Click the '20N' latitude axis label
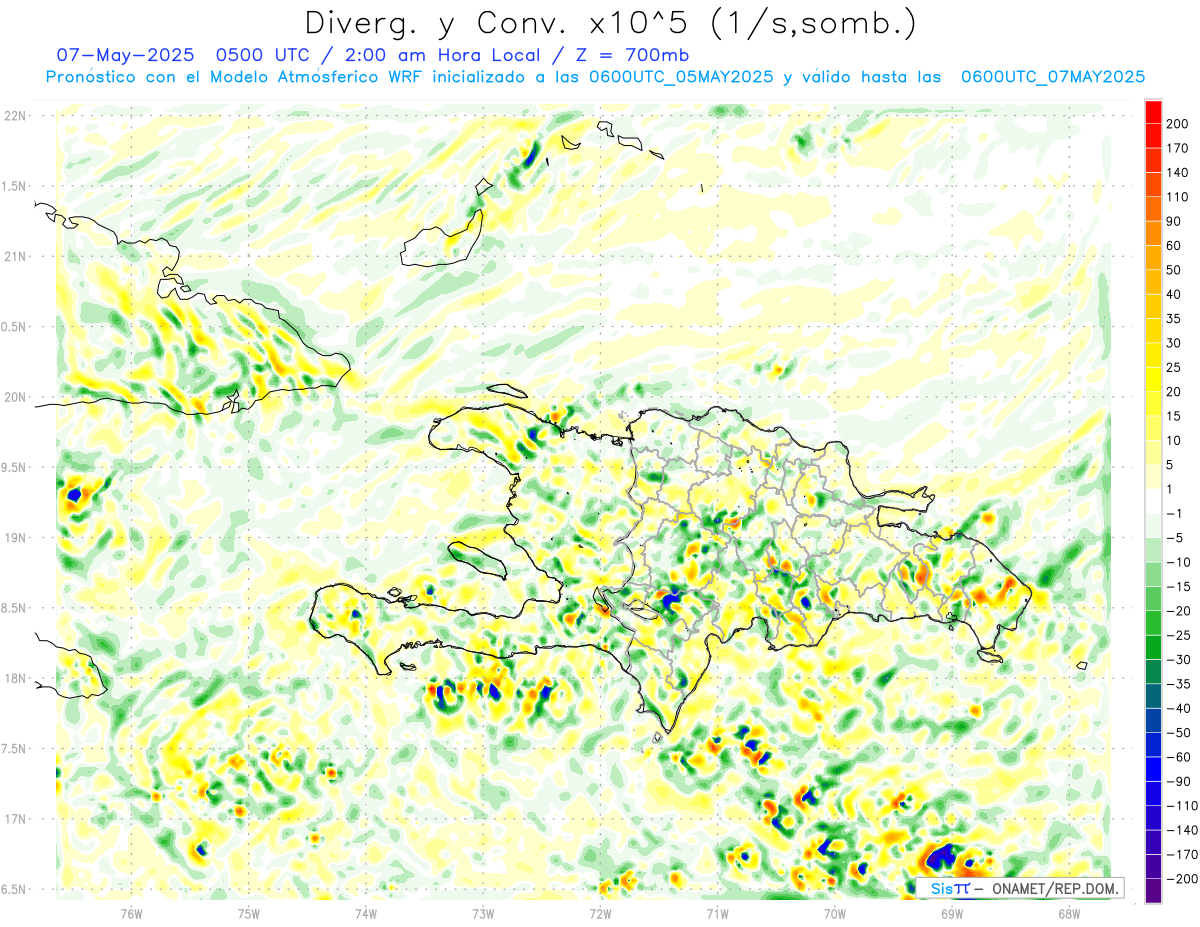The height and width of the screenshot is (927, 1200). (x=15, y=397)
